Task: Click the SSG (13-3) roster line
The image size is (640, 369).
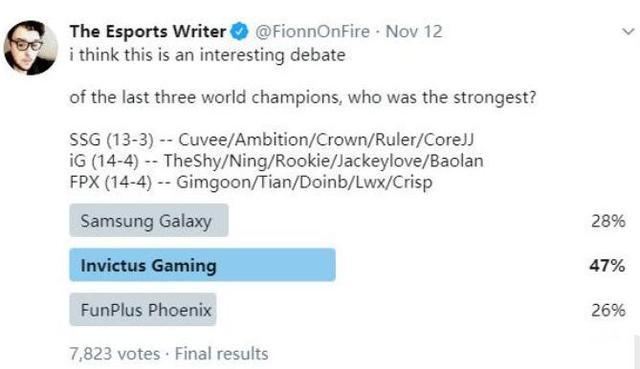Action: pyautogui.click(x=272, y=140)
